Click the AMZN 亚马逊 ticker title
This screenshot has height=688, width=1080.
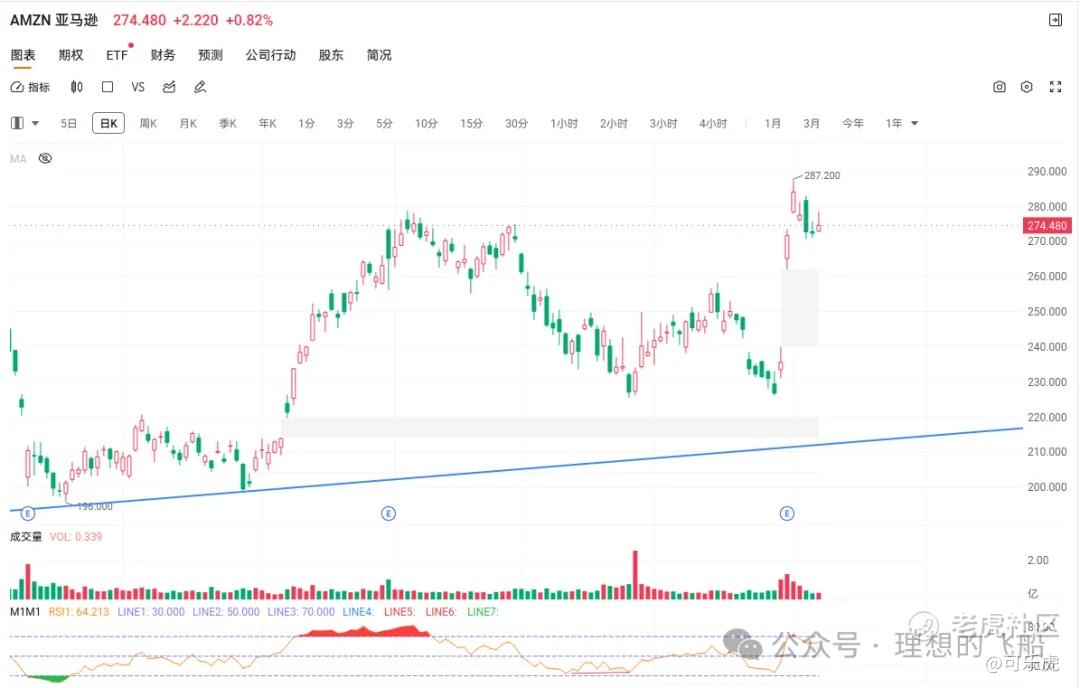point(54,20)
